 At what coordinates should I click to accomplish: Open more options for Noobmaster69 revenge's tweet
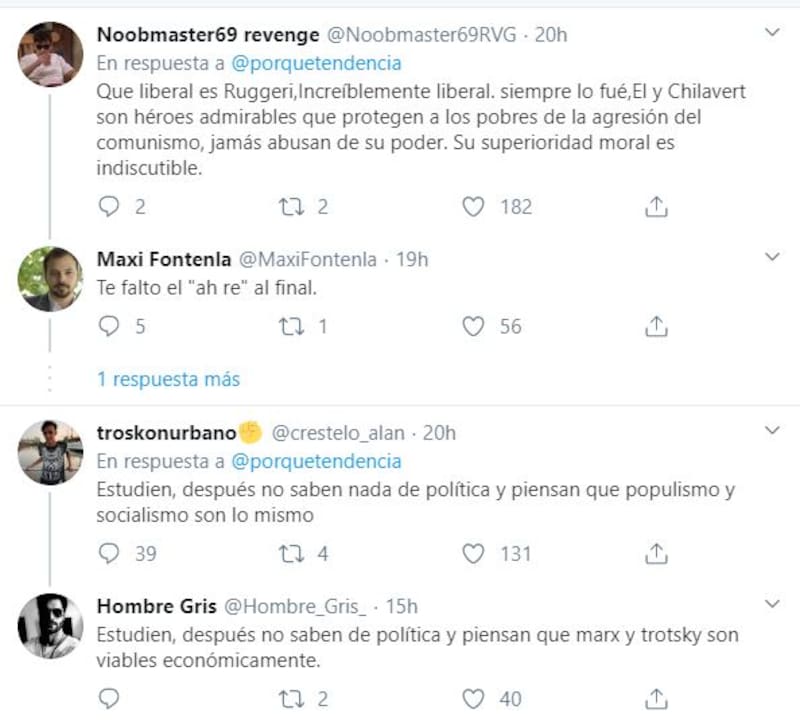click(772, 33)
